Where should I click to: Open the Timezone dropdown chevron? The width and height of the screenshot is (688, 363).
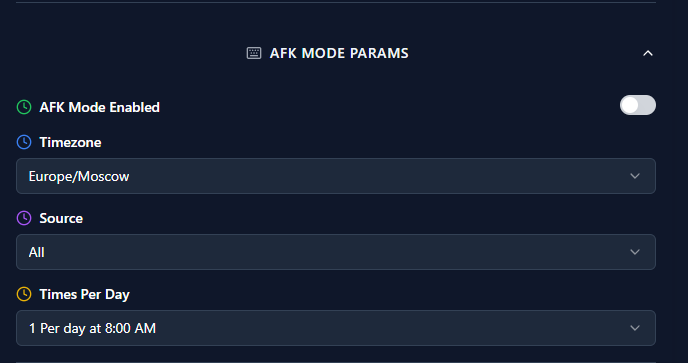point(634,176)
